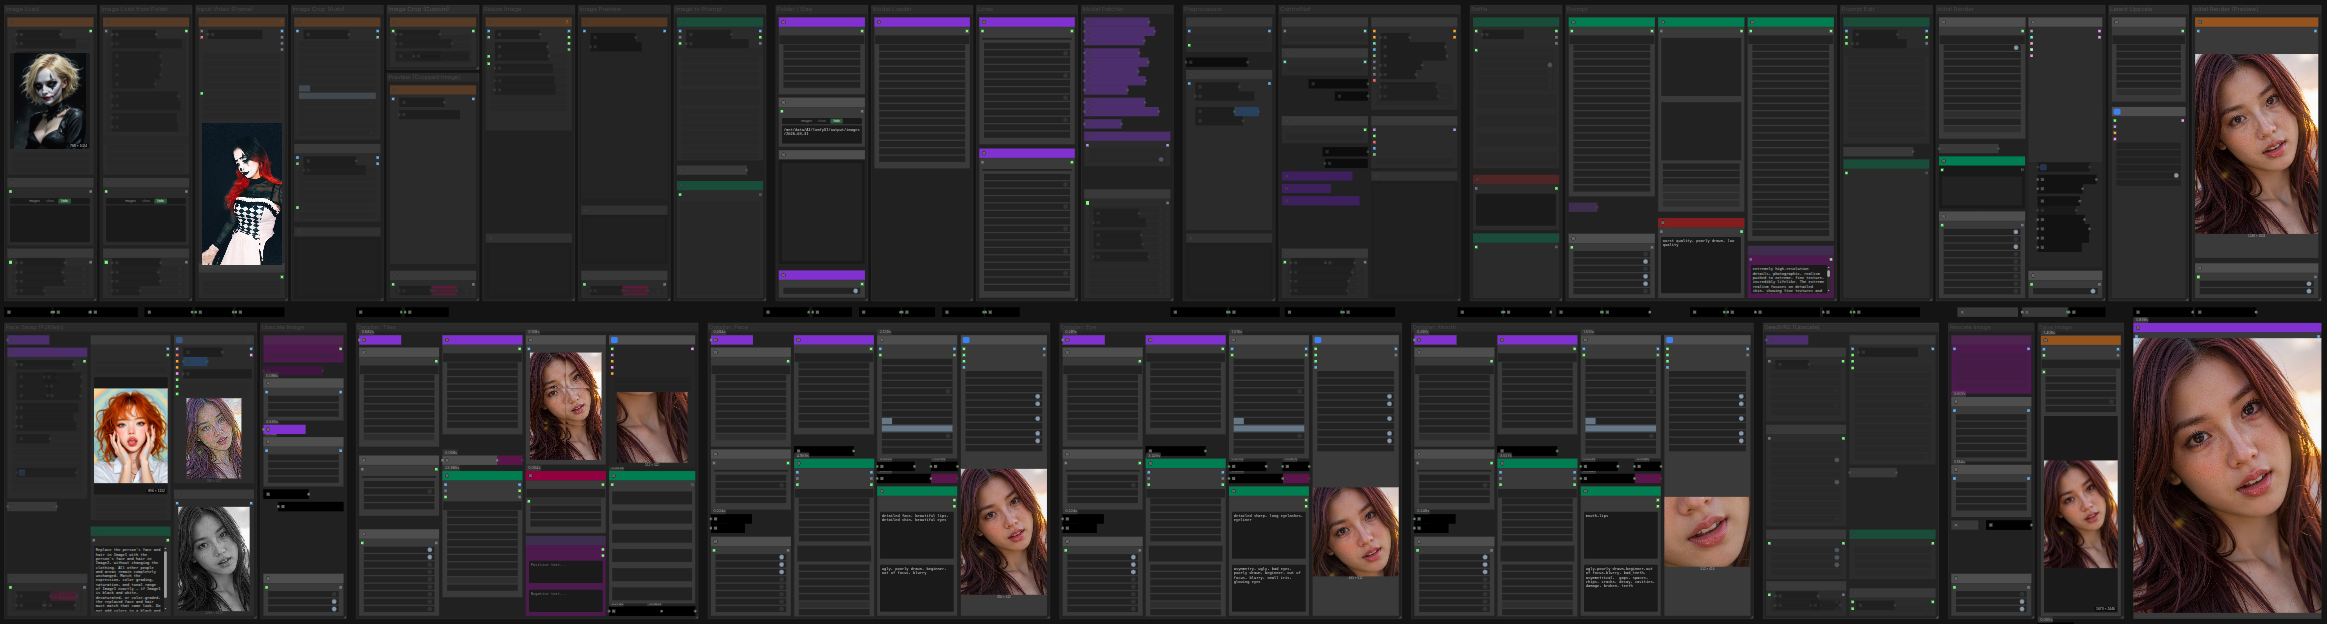The height and width of the screenshot is (624, 2327).
Task: Select the blonde joker-makeup image in Image Load
Action: [x=48, y=100]
